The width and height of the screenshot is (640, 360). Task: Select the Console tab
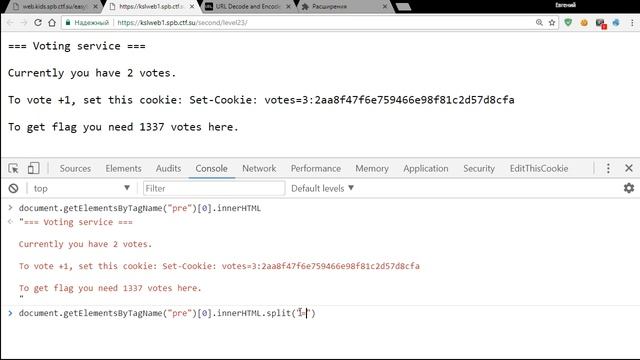[x=211, y=168]
